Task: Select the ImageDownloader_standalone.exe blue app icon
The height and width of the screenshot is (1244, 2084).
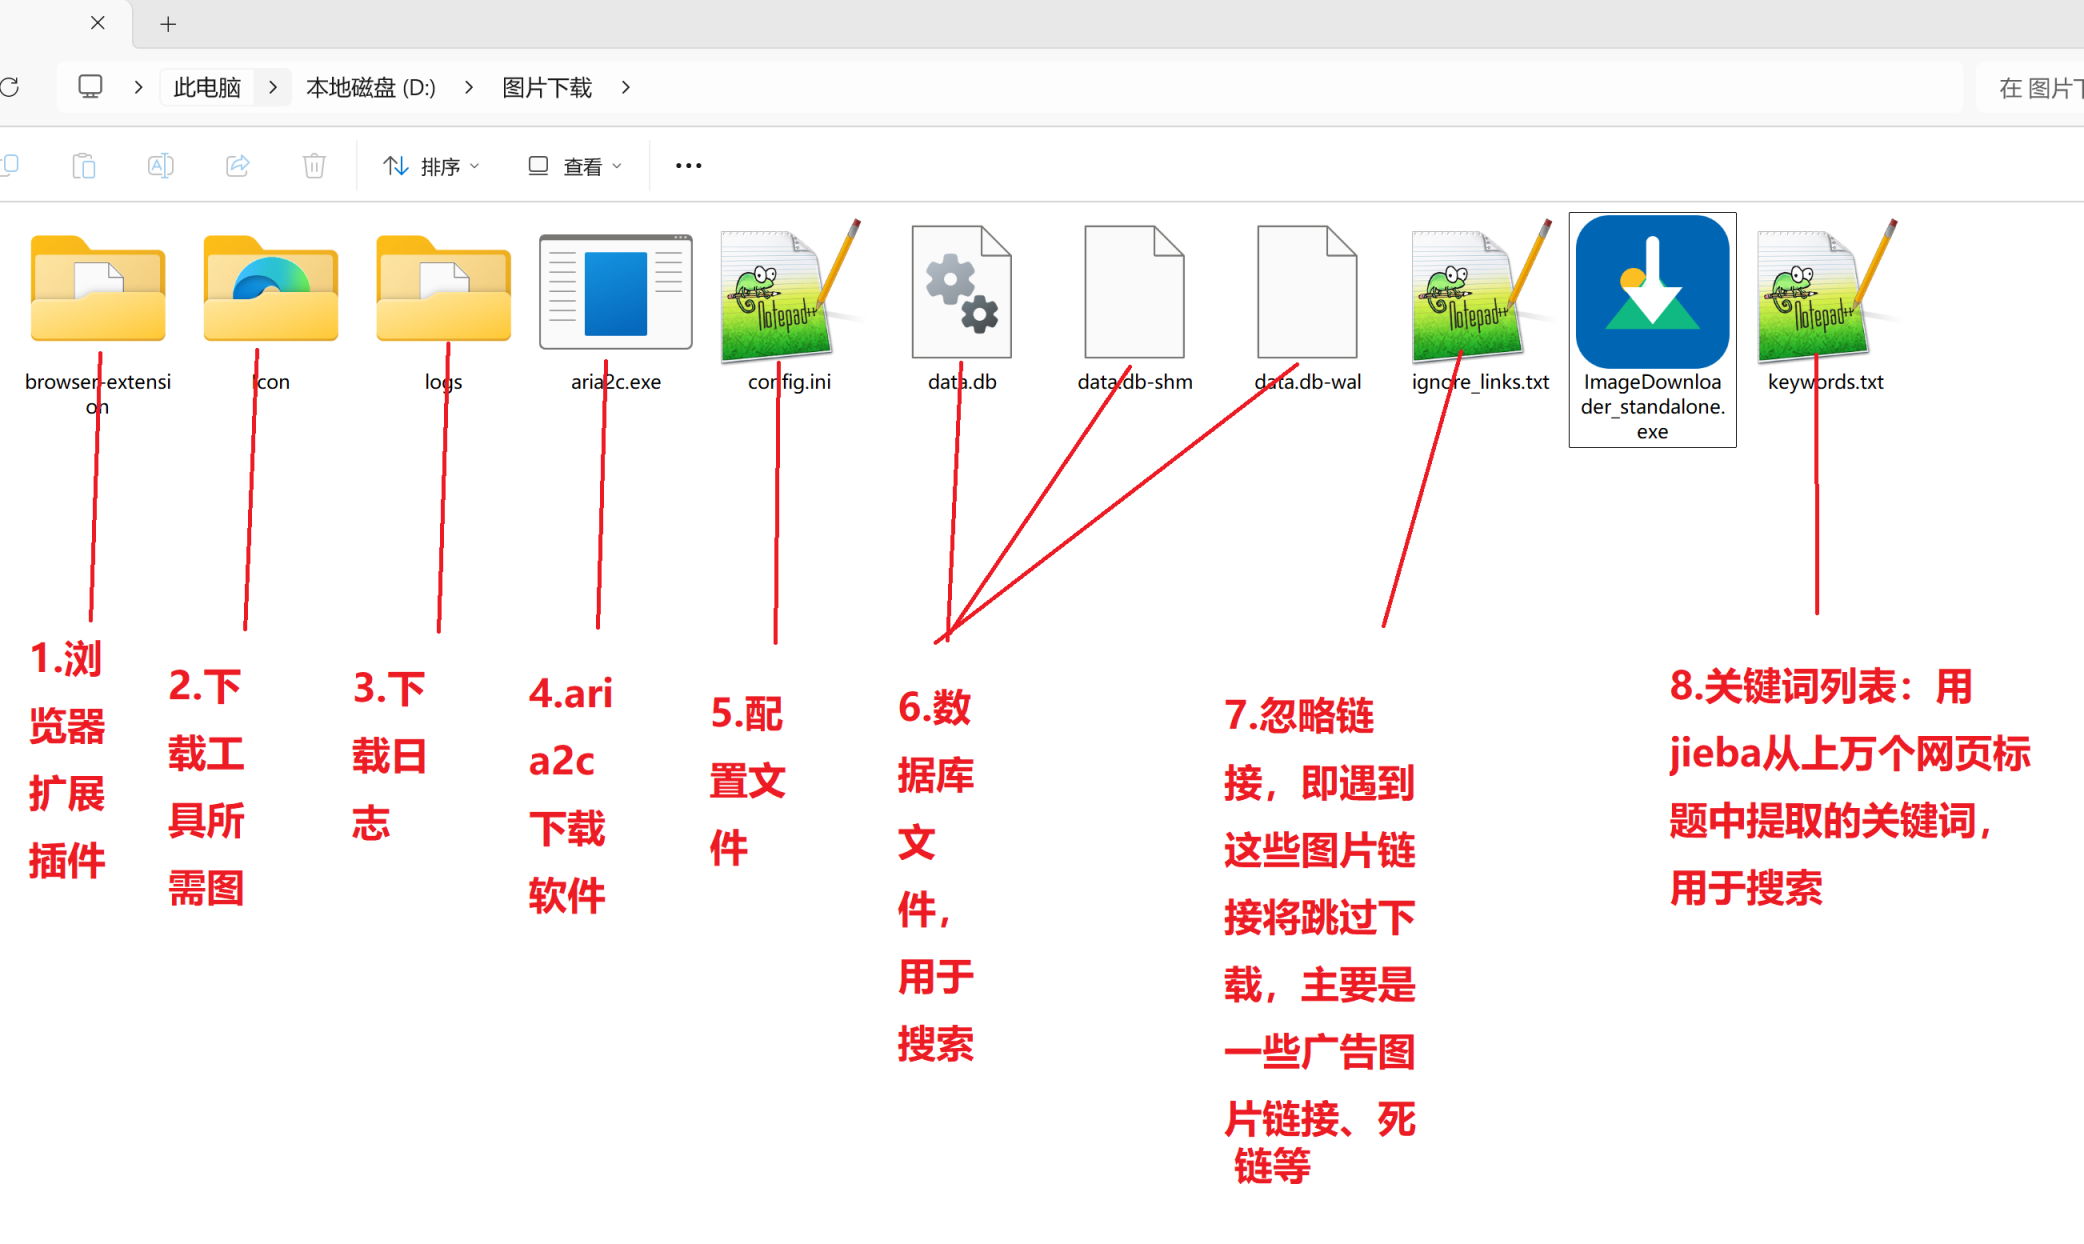Action: point(1653,292)
